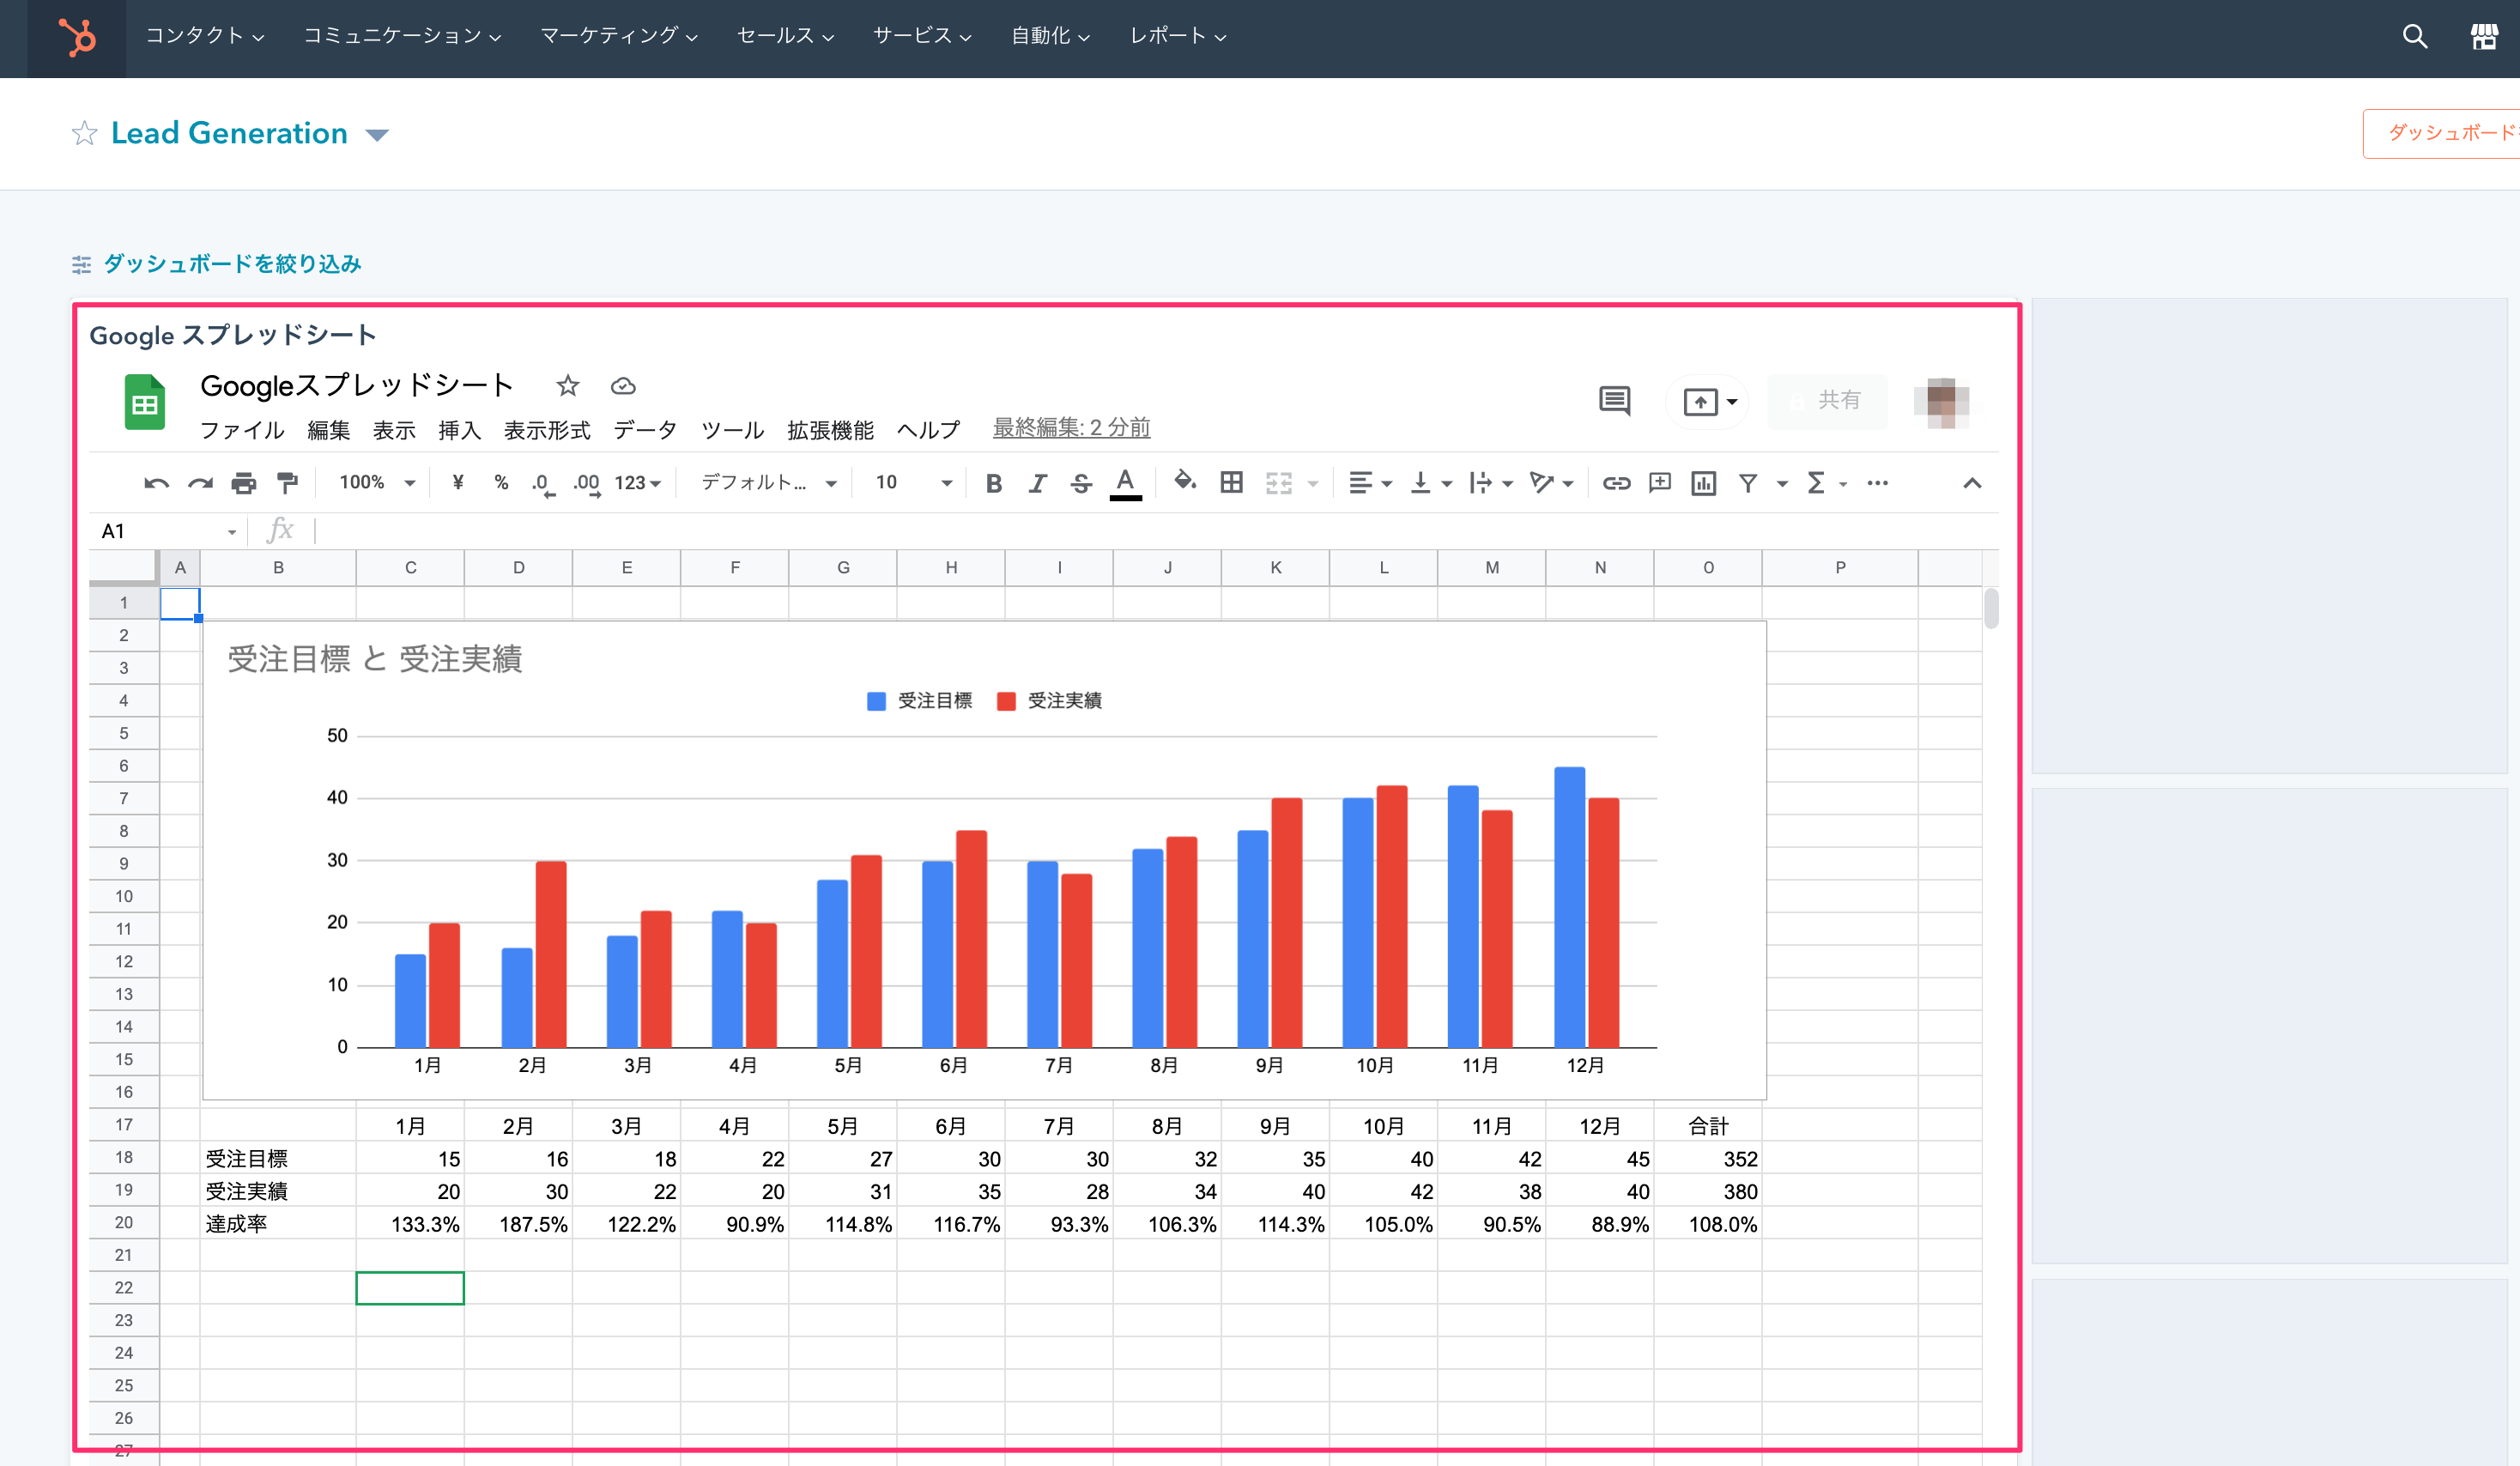Insert link using the chain icon
Screen dimensions: 2520x1466
[x=1616, y=483]
